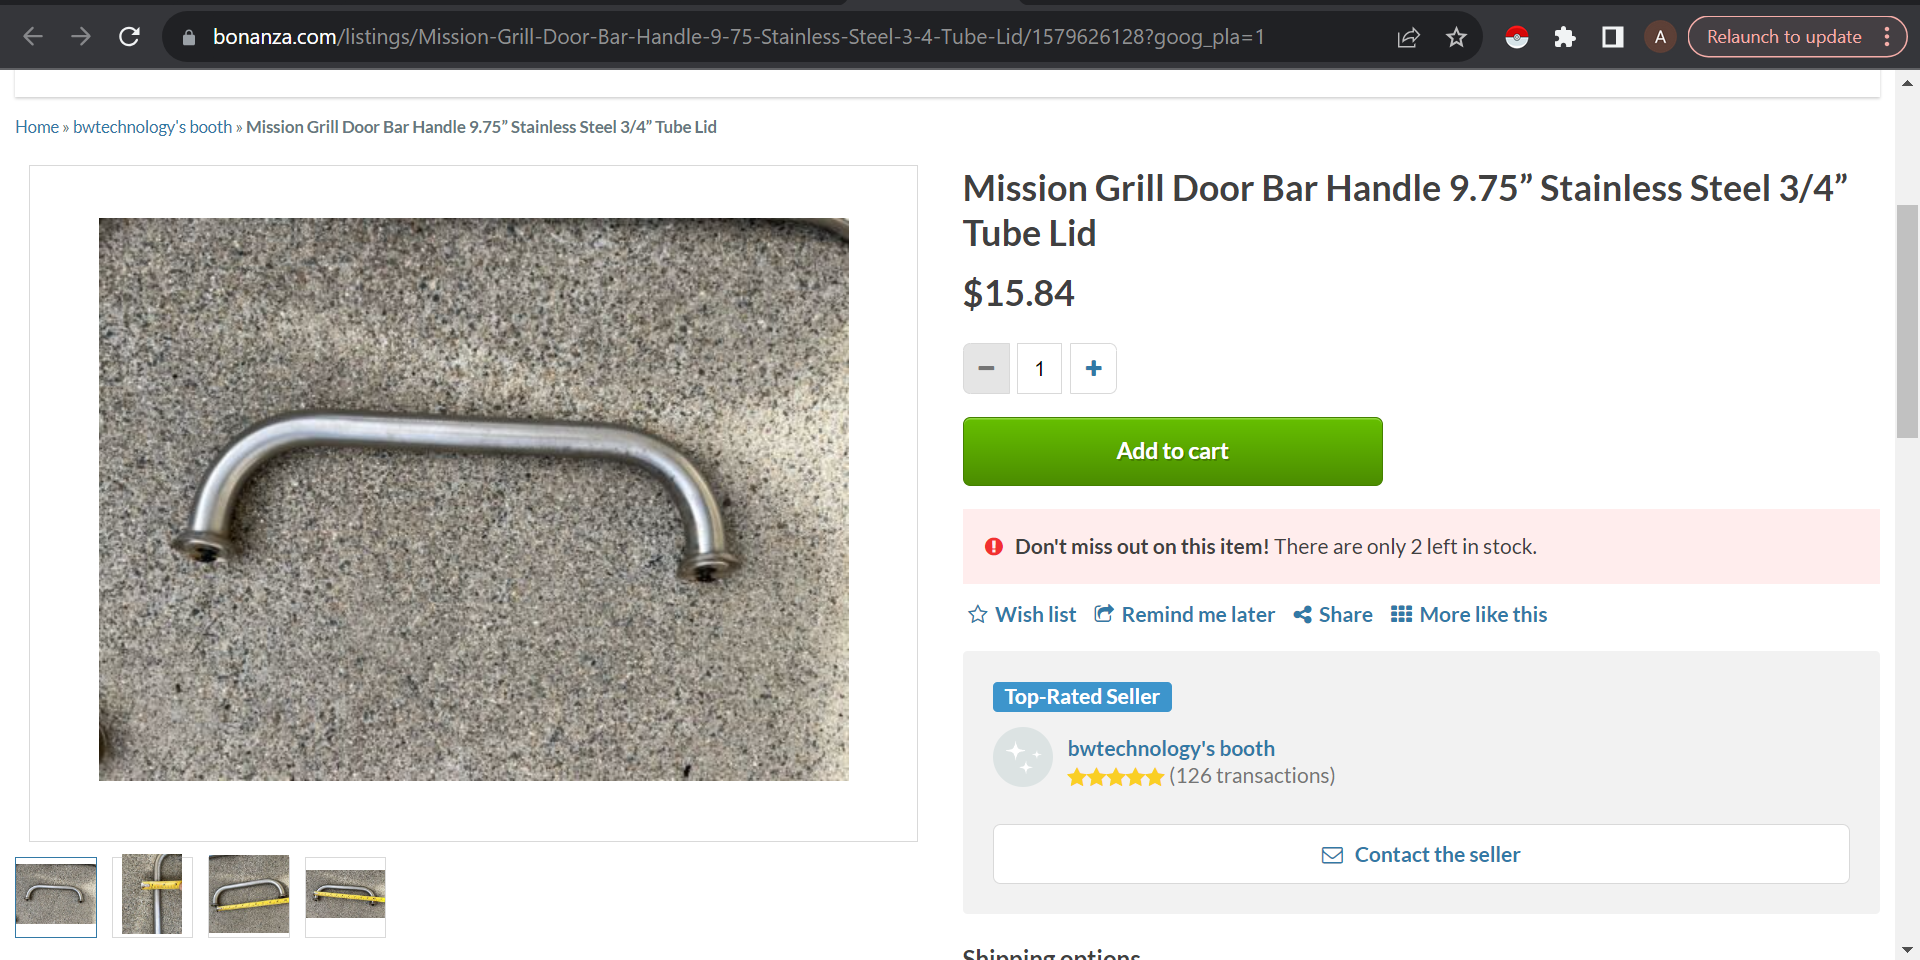Open bwtechnology's booth breadcrumb link
This screenshot has width=1920, height=960.
152,127
